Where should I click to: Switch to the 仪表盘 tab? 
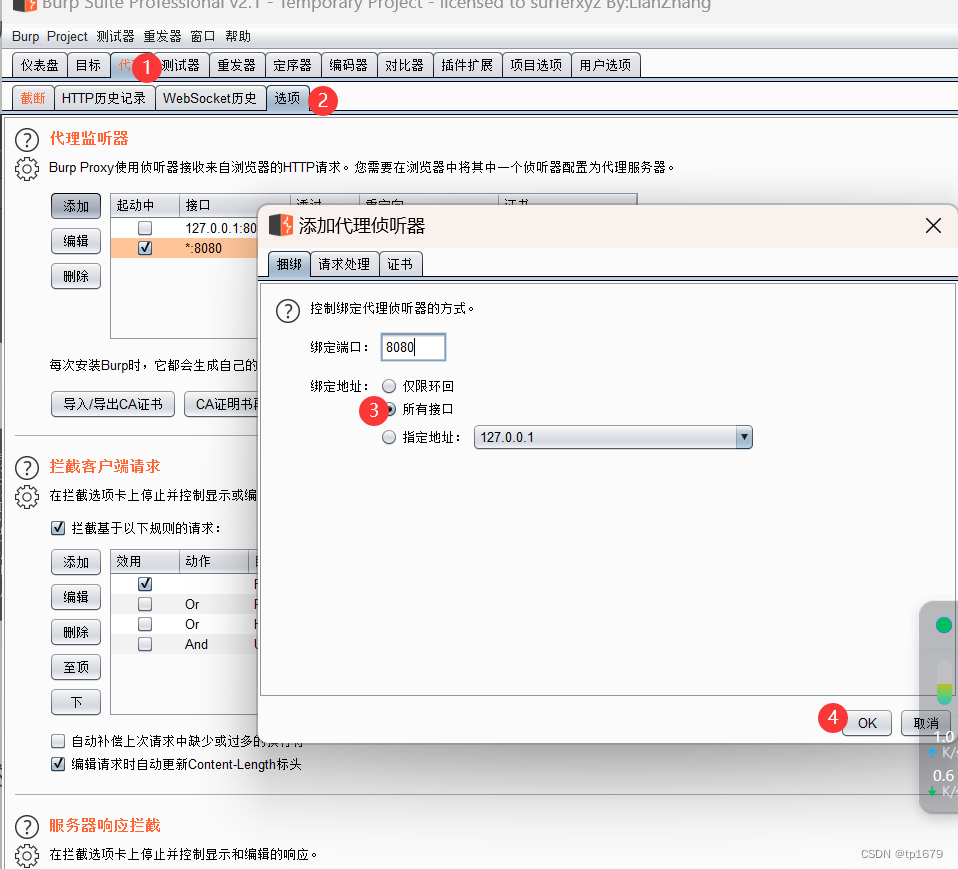pyautogui.click(x=40, y=65)
